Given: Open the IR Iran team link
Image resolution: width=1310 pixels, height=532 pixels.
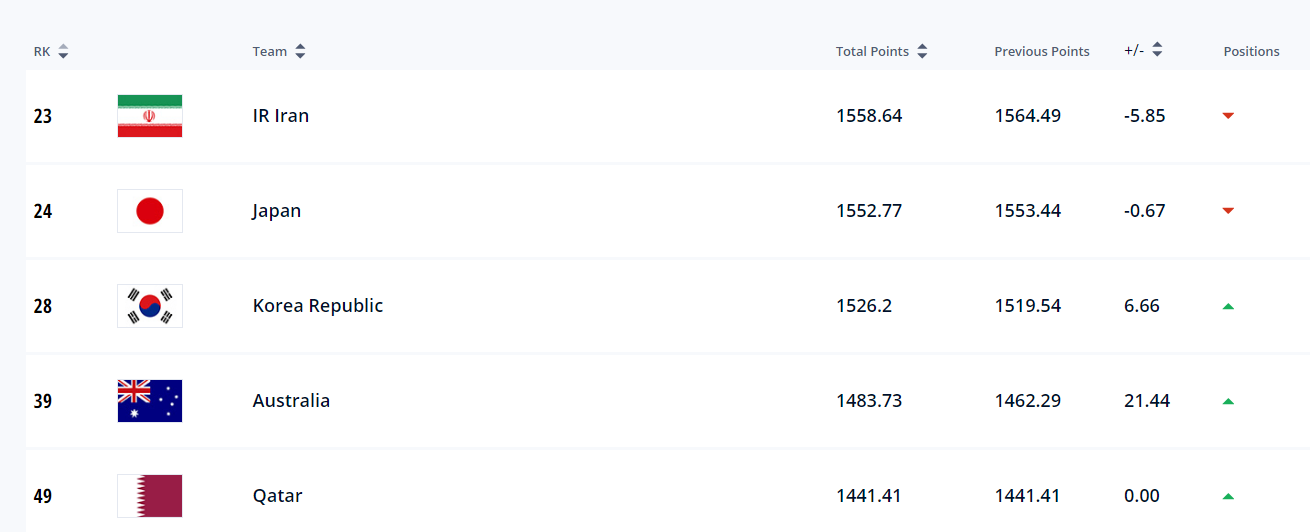Looking at the screenshot, I should [281, 116].
